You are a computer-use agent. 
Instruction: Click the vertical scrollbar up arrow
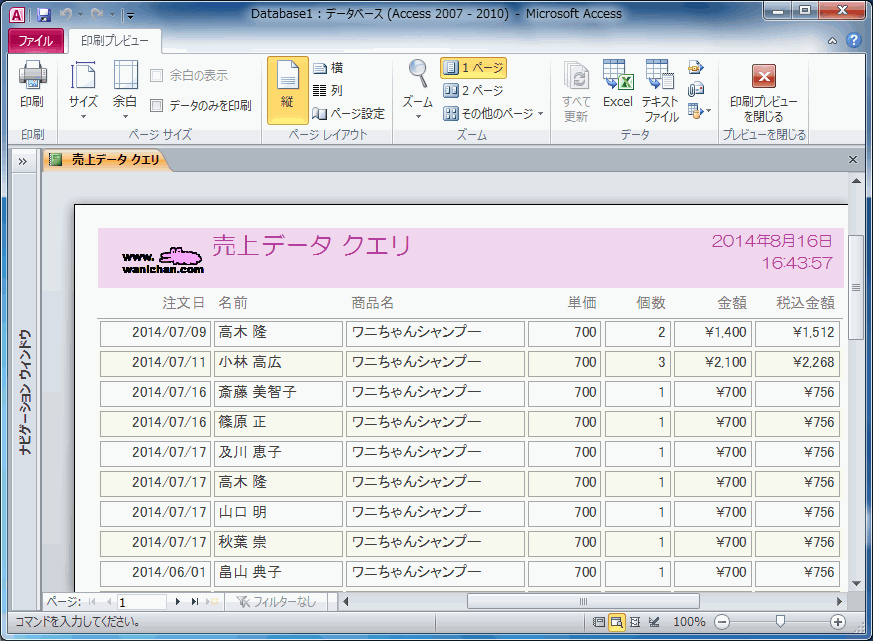856,181
